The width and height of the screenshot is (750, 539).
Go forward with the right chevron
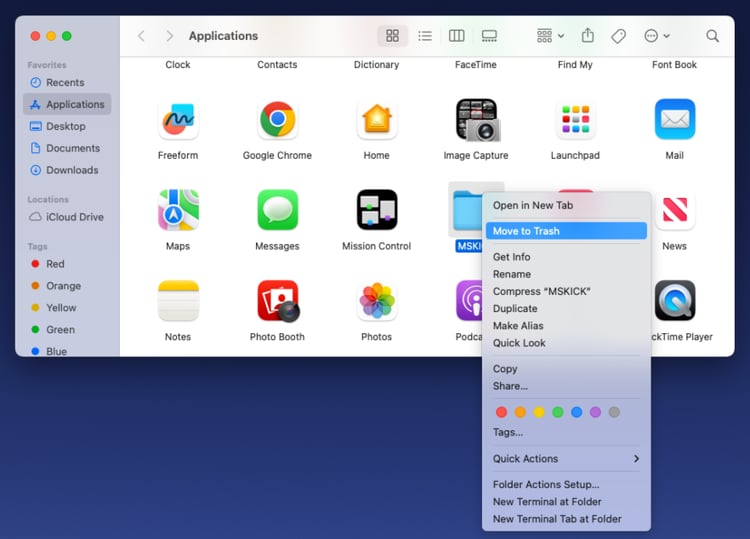coord(169,36)
